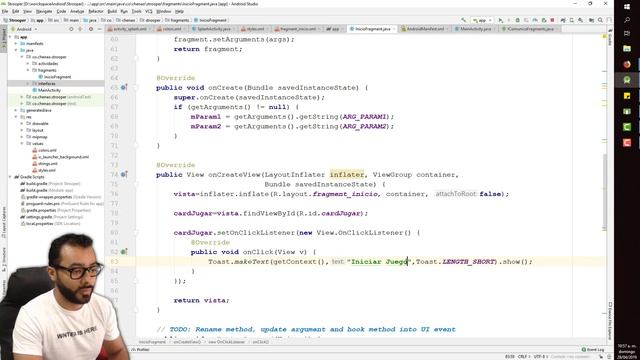Click the fragment_inicio layout reference in code

coord(345,194)
